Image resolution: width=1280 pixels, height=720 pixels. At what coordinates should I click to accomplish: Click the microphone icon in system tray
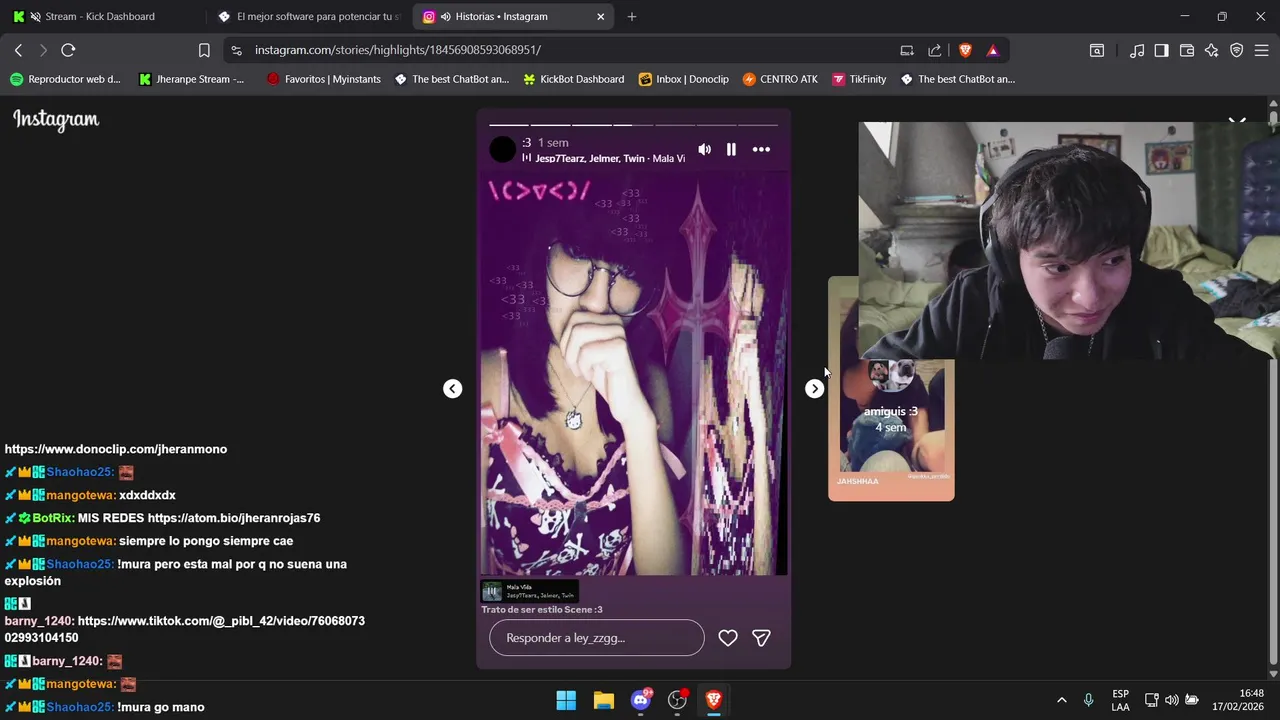[1088, 700]
